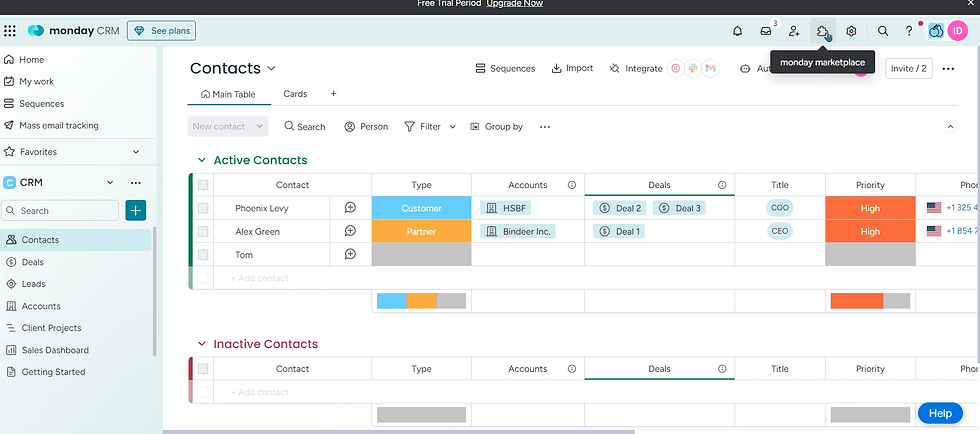Select all Active Contacts header checkbox

(x=202, y=185)
